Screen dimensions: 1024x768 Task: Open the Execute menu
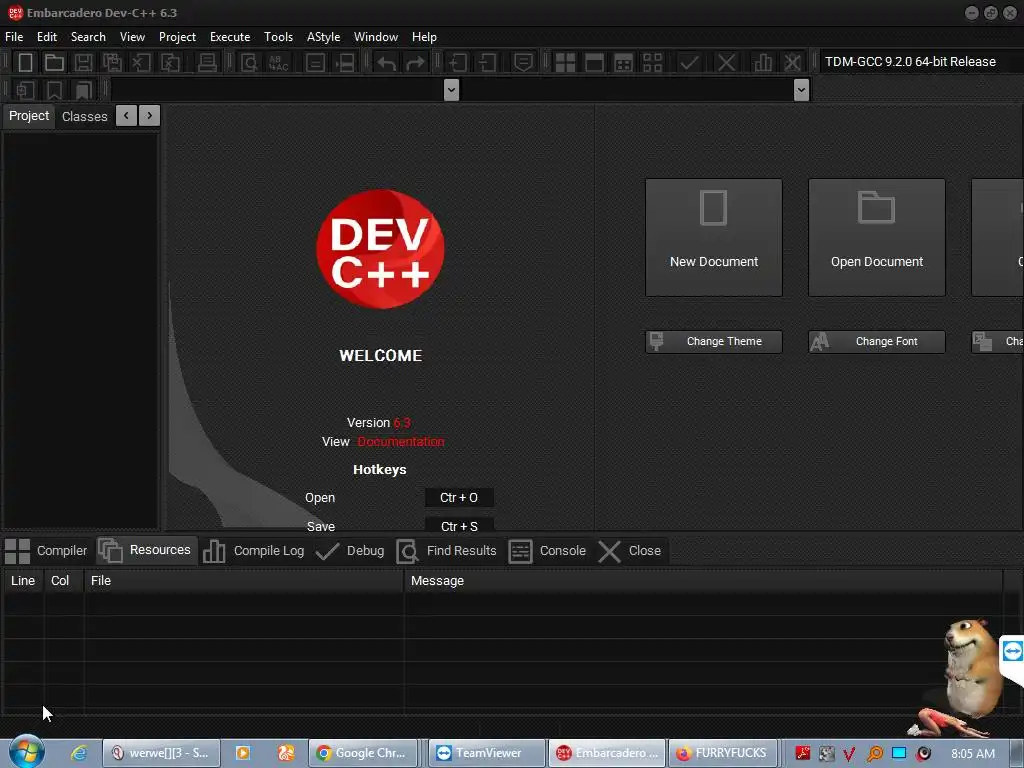click(x=230, y=37)
